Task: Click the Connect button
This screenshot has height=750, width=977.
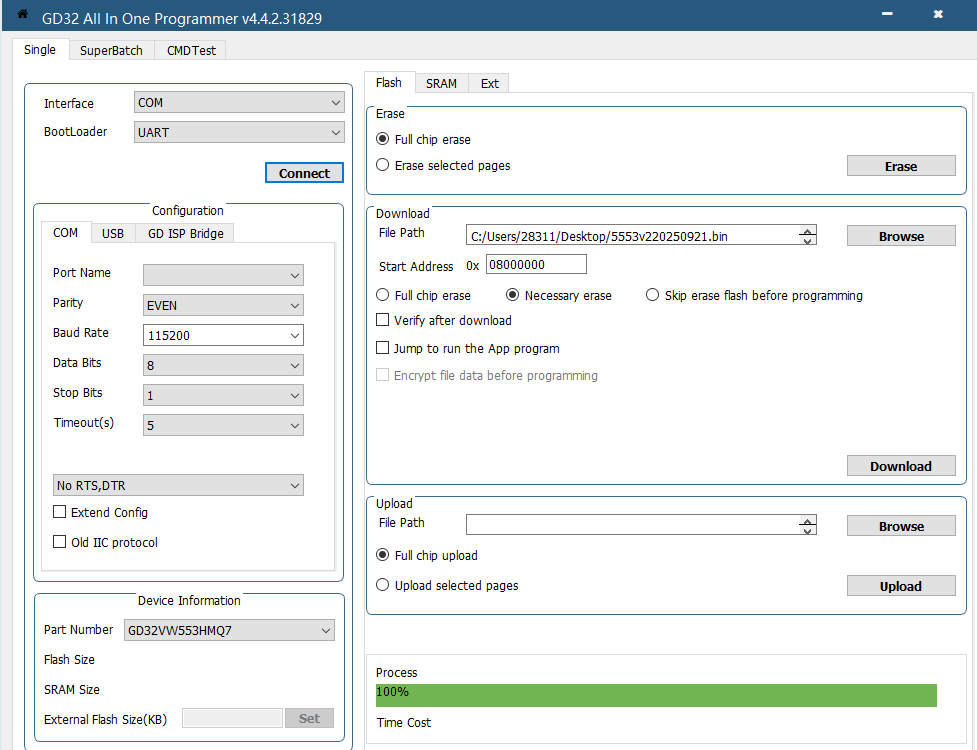Action: coord(304,173)
